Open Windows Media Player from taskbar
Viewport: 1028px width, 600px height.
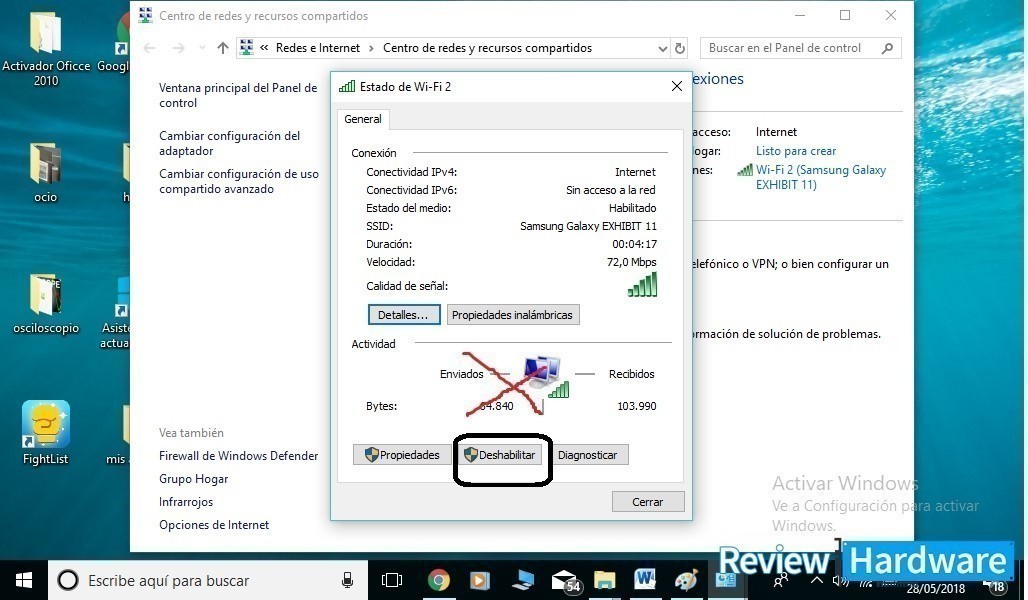click(480, 580)
